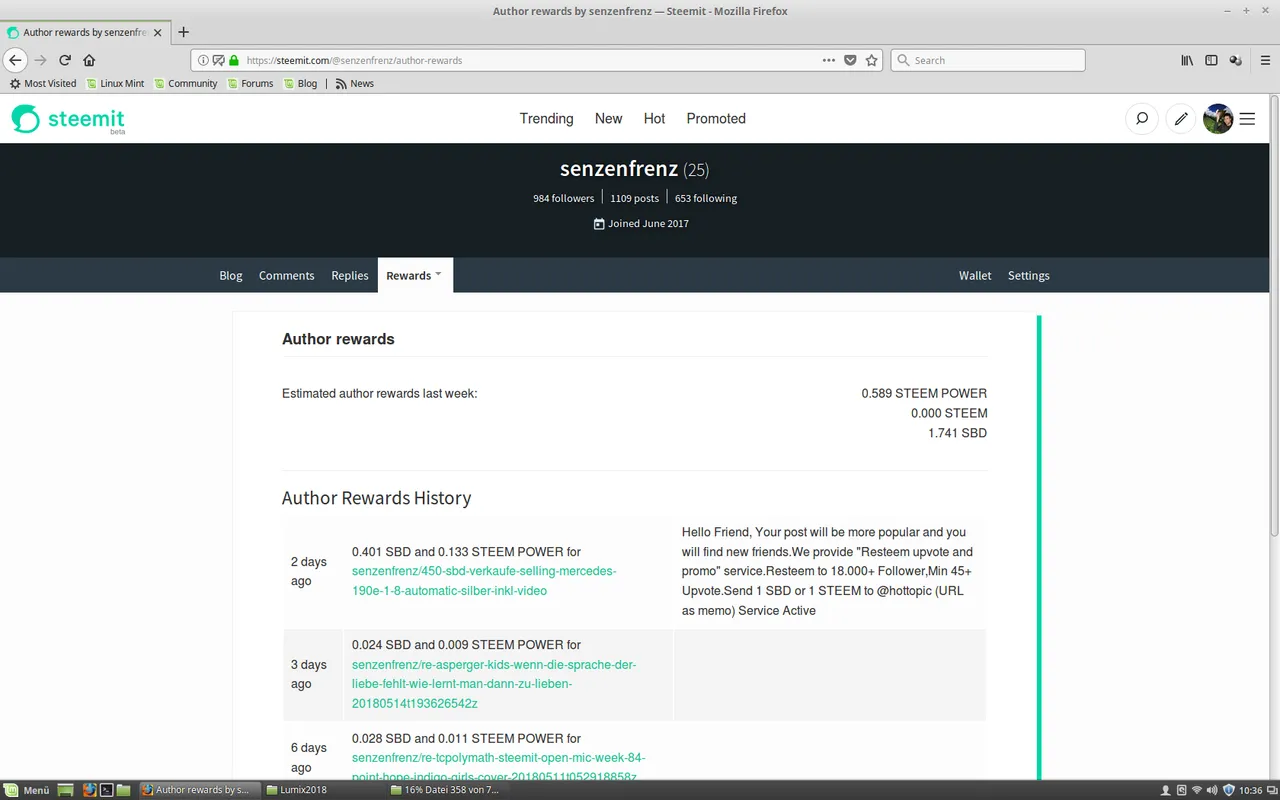Image resolution: width=1280 pixels, height=800 pixels.
Task: Open the volume tray icon
Action: (x=1213, y=790)
